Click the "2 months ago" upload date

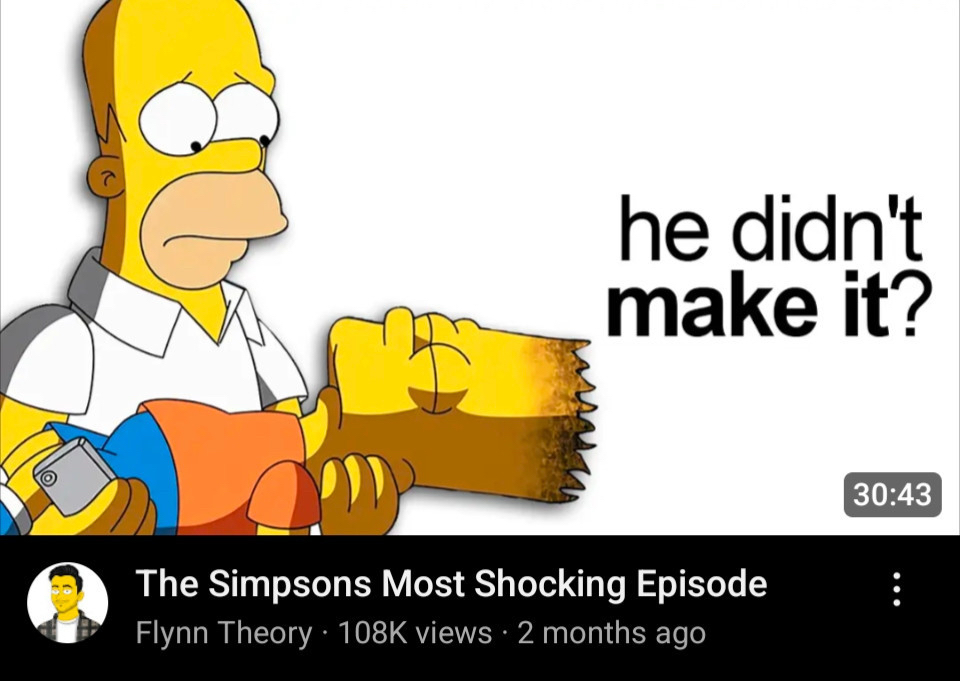pos(612,633)
